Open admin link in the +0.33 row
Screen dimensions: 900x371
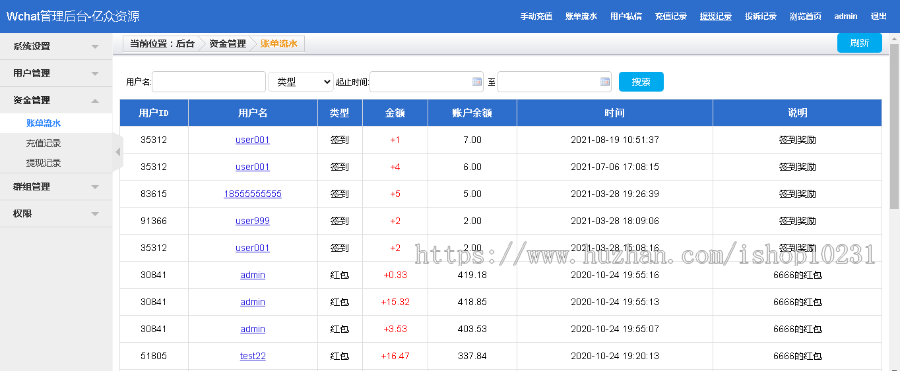[x=253, y=275]
